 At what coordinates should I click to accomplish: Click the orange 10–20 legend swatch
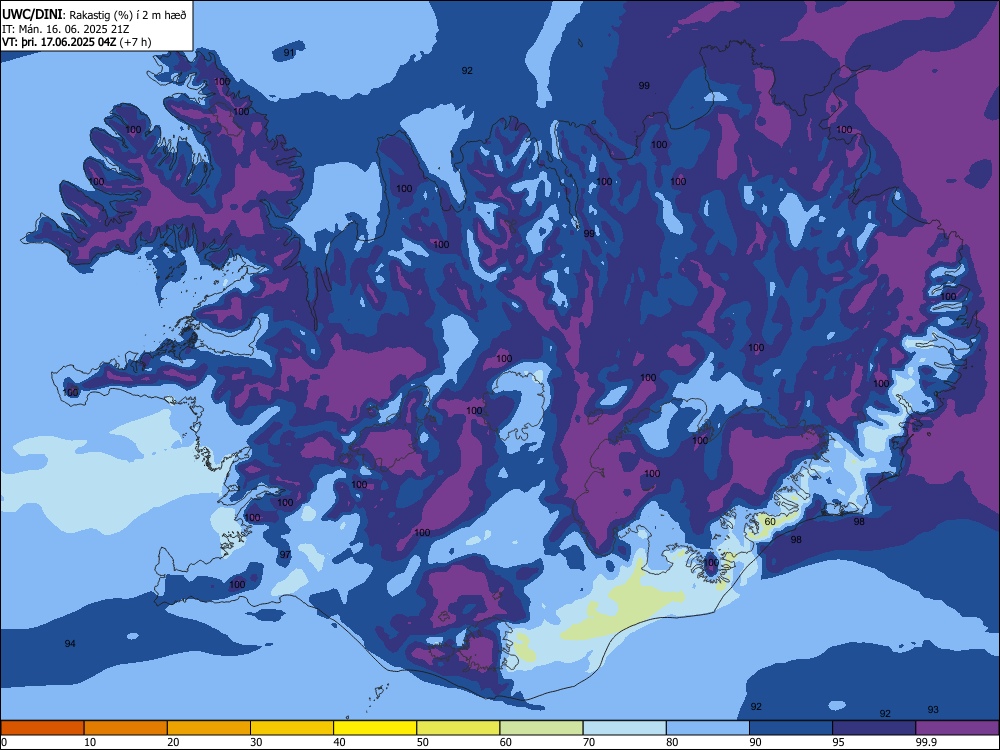(126, 728)
